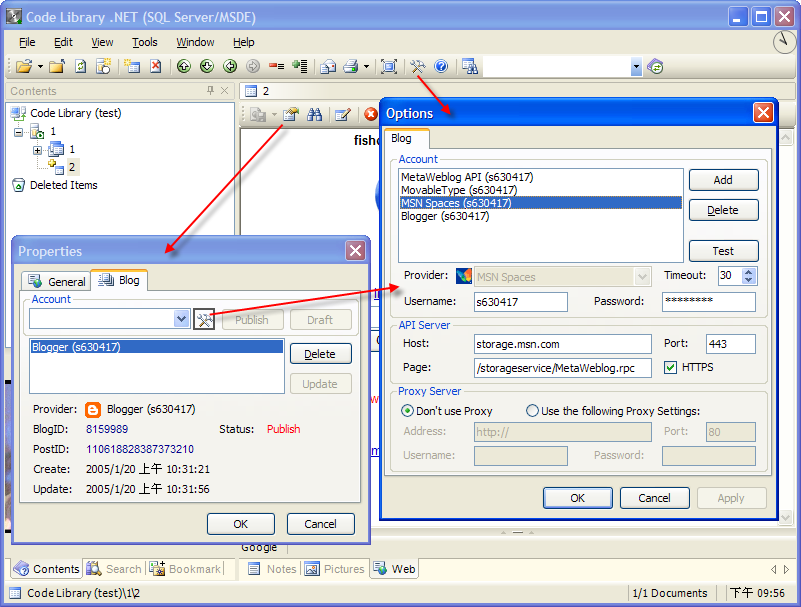Click the Host field storage.msn.com

click(562, 344)
